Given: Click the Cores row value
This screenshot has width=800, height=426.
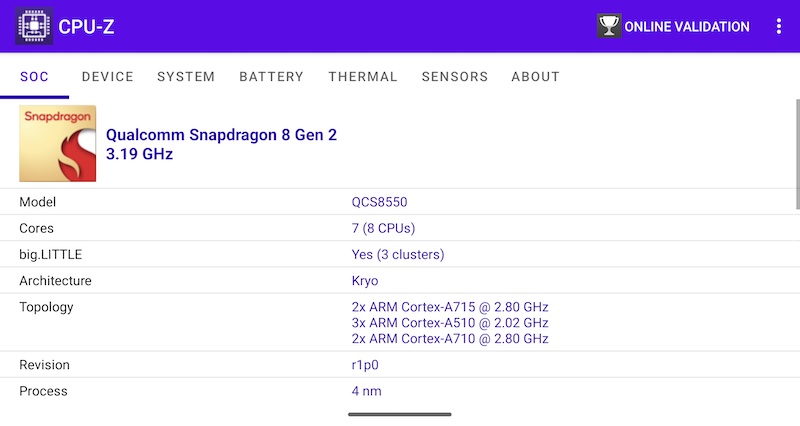Looking at the screenshot, I should click(383, 228).
